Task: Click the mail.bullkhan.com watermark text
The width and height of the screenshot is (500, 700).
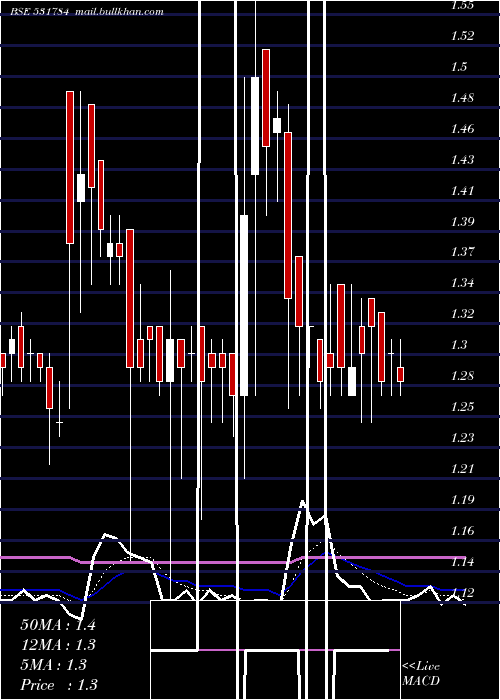Action: [119, 12]
